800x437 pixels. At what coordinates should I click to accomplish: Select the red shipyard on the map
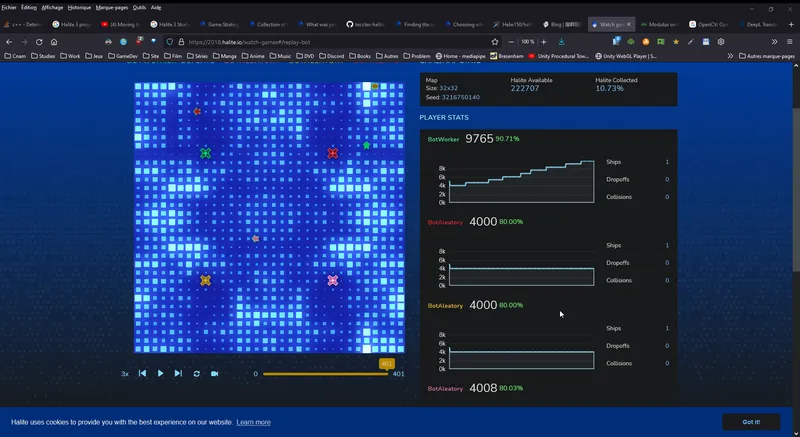point(333,153)
